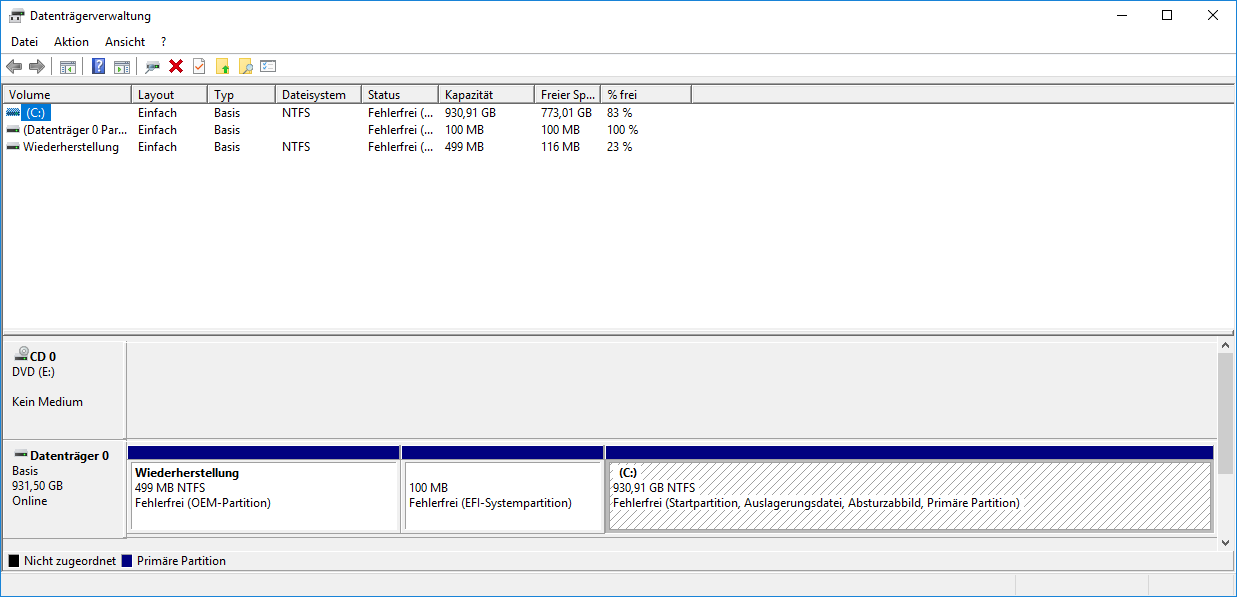The height and width of the screenshot is (597, 1237).
Task: Click the 930,91 GB capacity cell
Action: (x=470, y=113)
